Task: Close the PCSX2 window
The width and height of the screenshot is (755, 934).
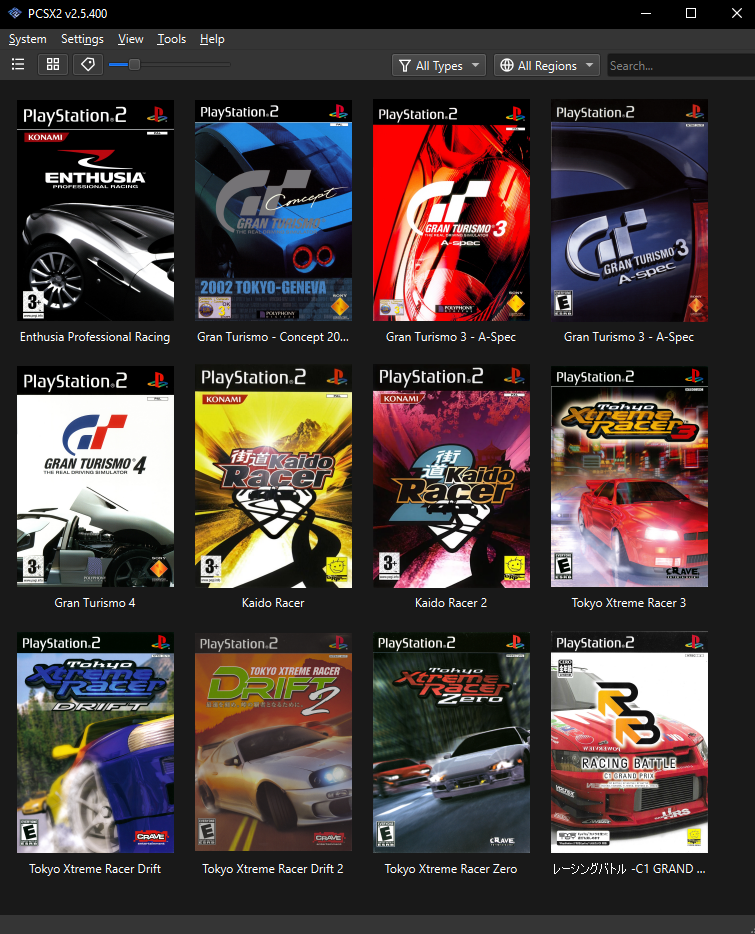Action: click(x=737, y=13)
